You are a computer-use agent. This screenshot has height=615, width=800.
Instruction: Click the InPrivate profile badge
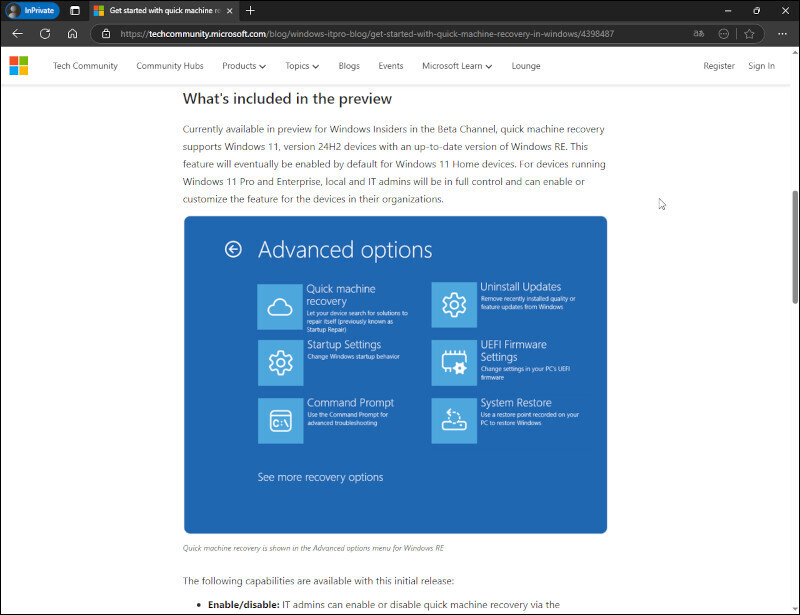[x=32, y=10]
